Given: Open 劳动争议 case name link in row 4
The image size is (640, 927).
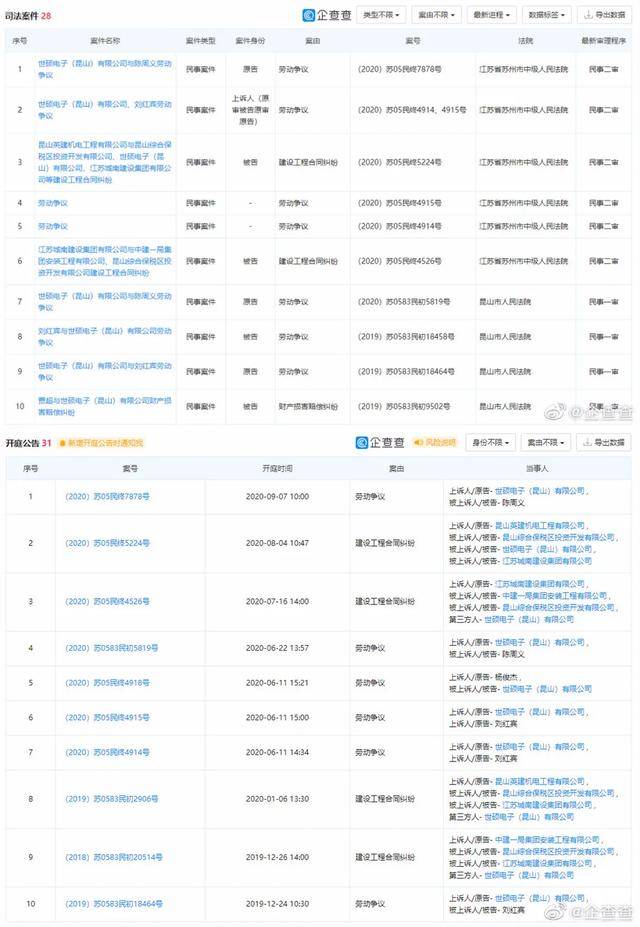Looking at the screenshot, I should 53,203.
